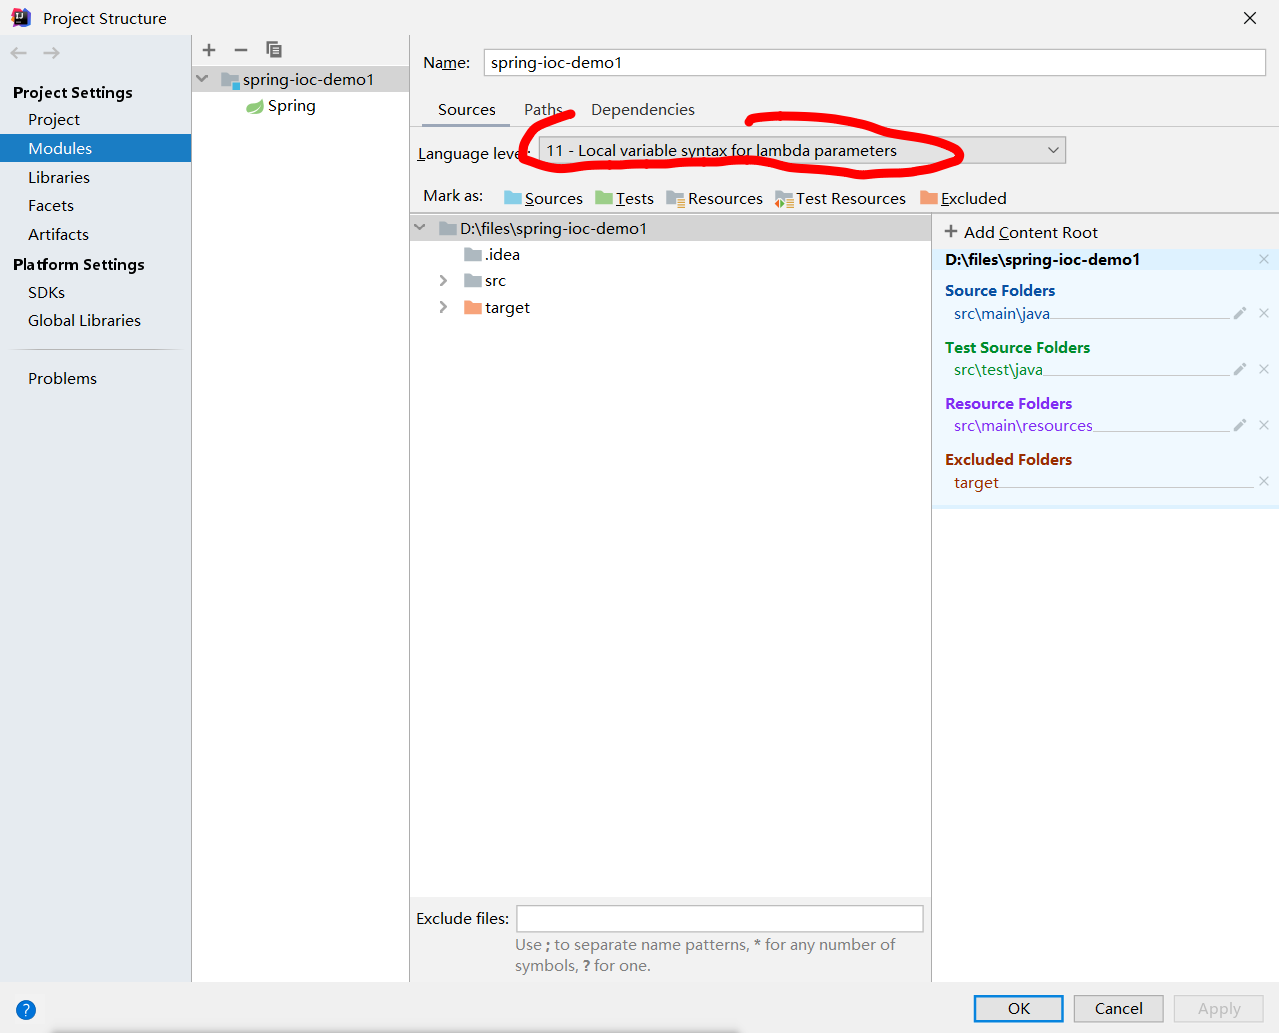Open the Language level dropdown

click(802, 150)
